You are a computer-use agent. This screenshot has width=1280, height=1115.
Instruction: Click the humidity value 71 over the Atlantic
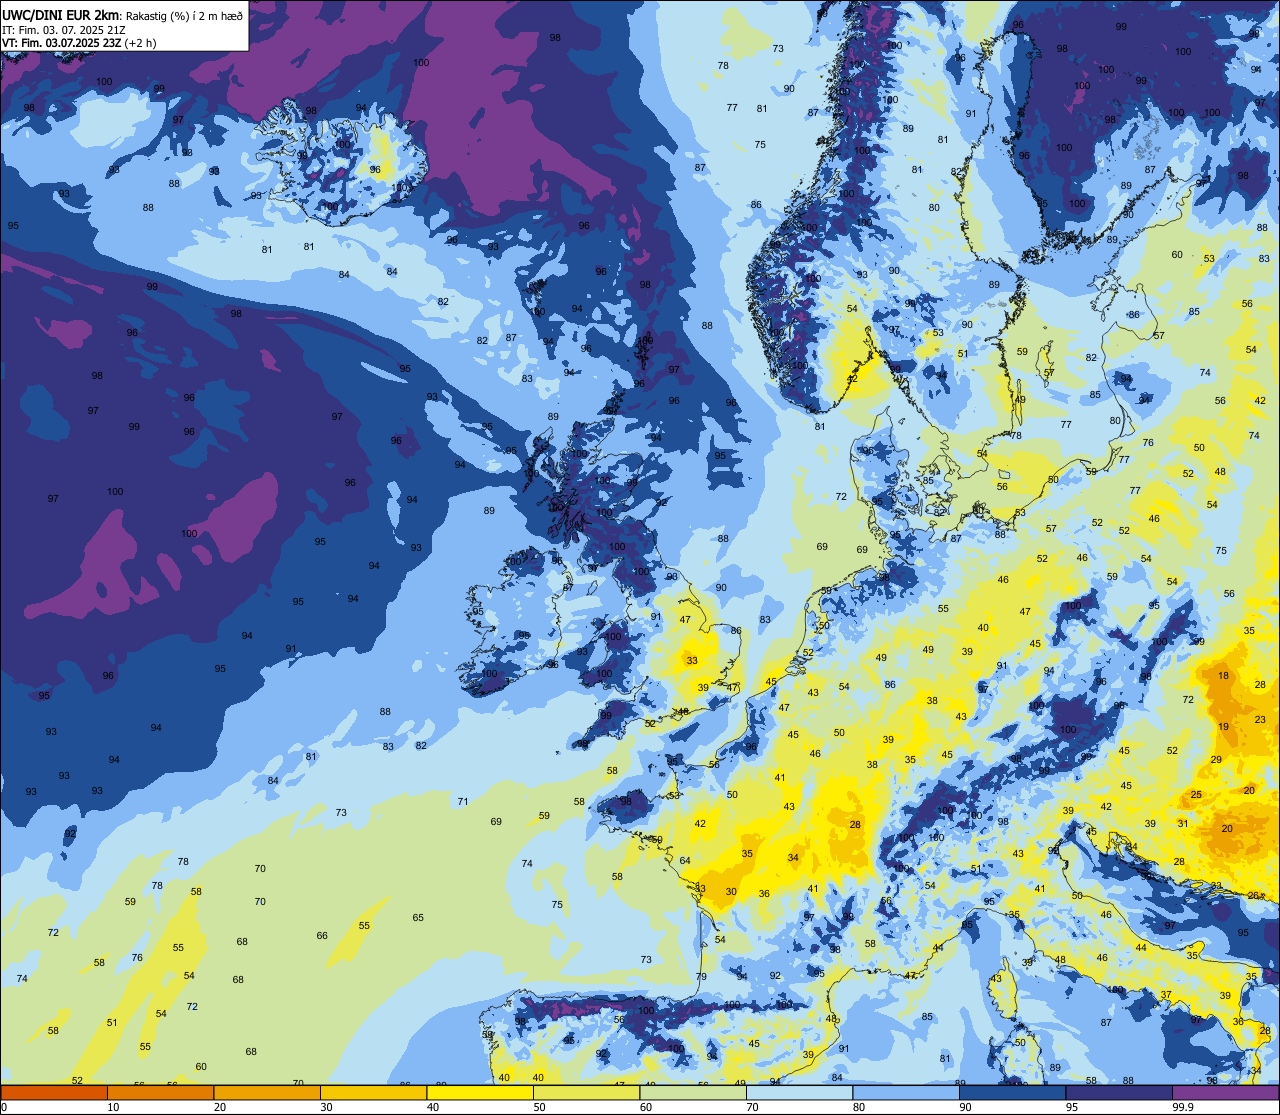click(463, 802)
